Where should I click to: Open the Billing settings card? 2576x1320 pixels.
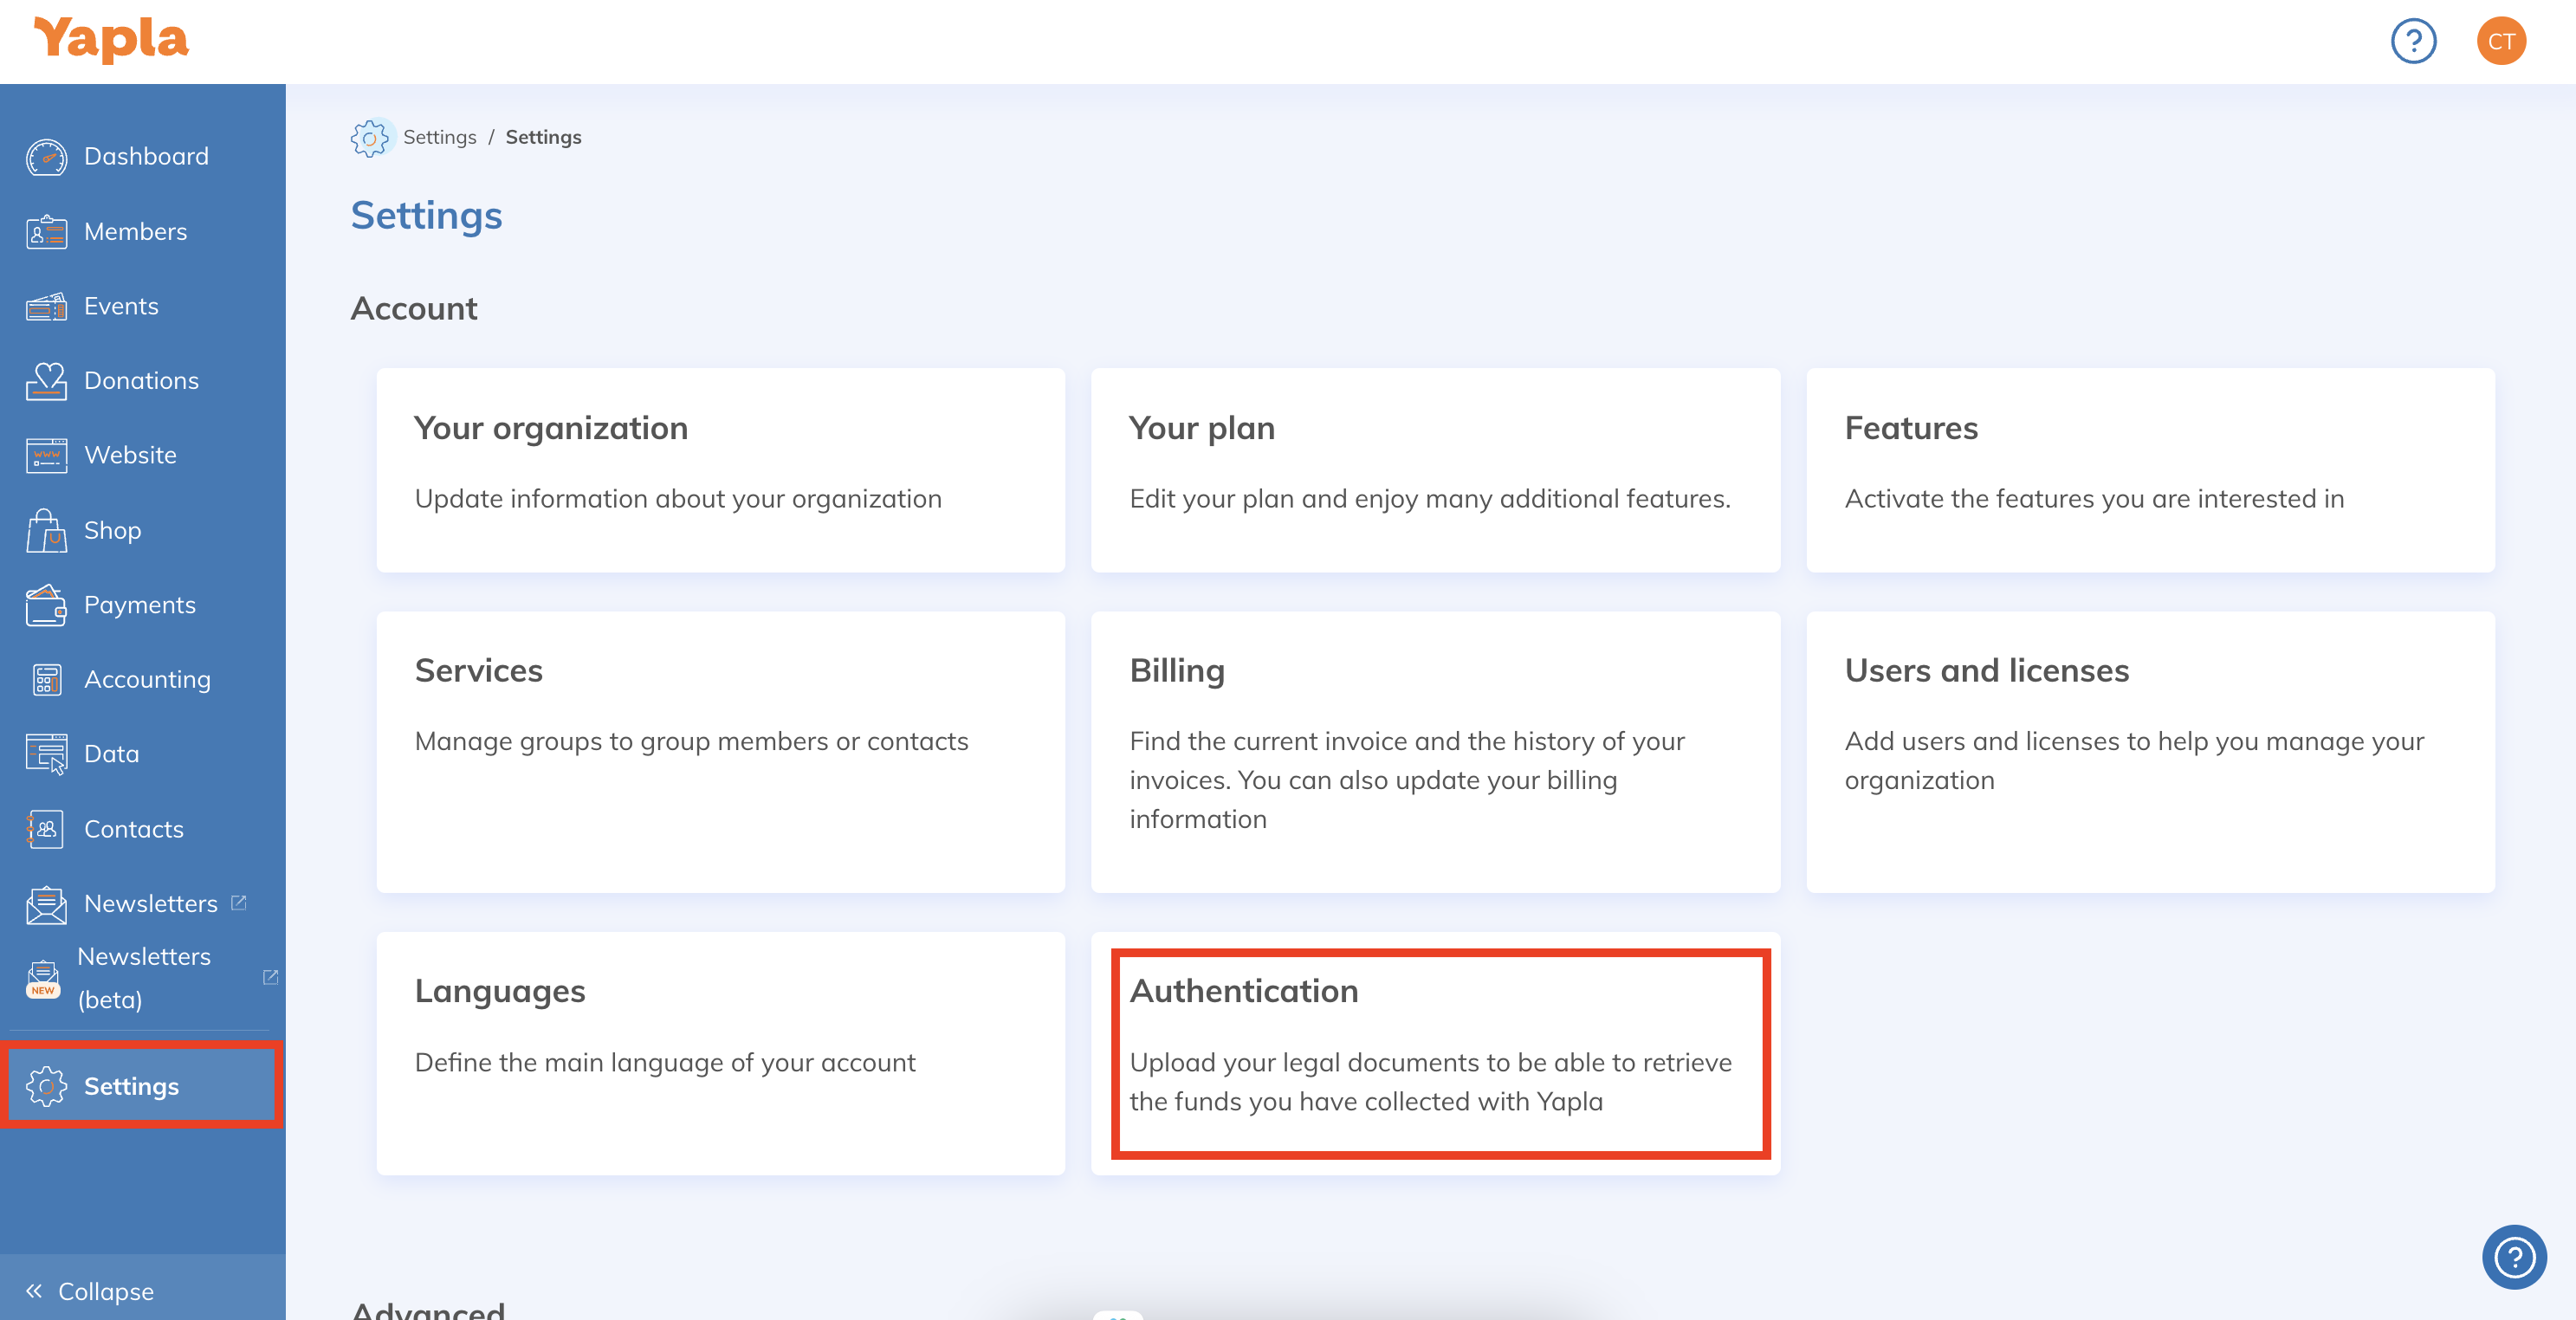point(1434,751)
